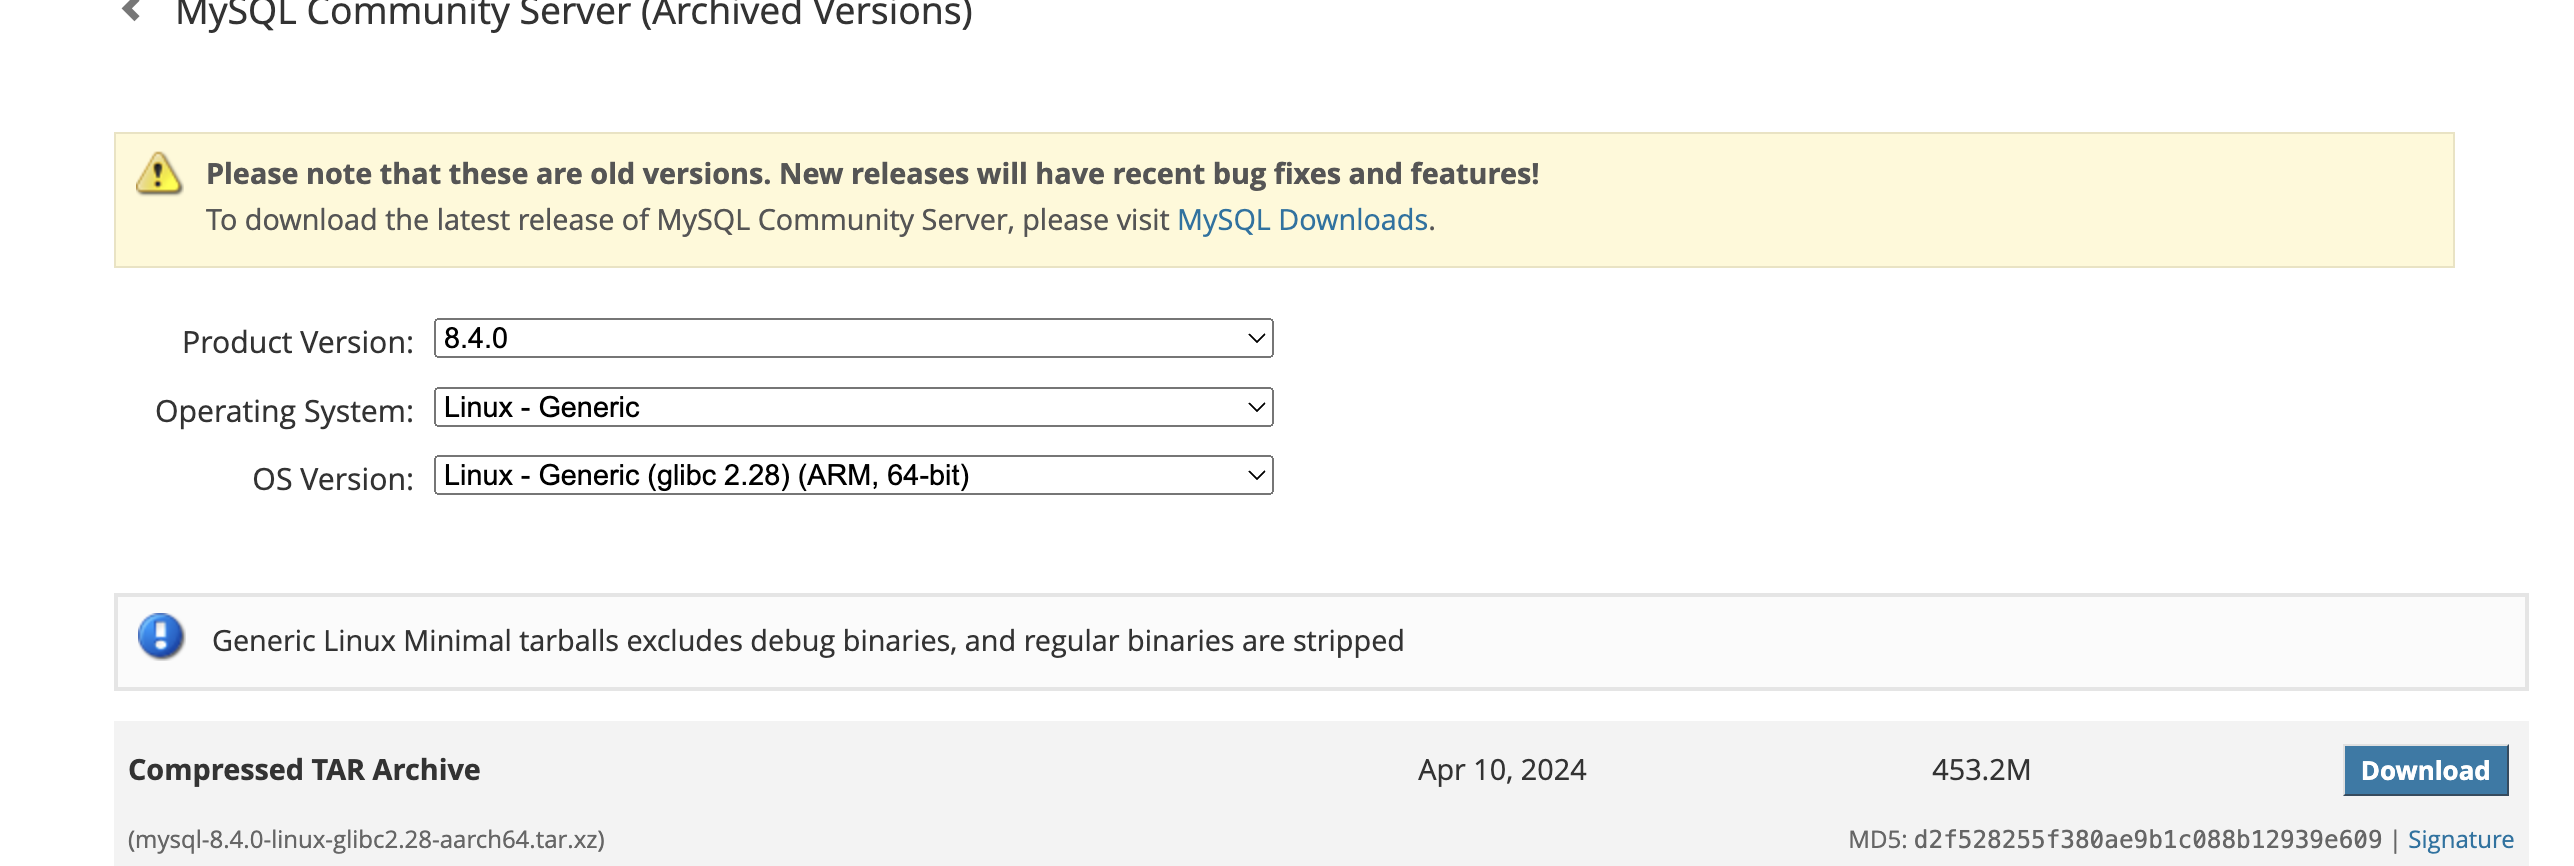This screenshot has width=2574, height=866.
Task: Click the Product Version label
Action: [x=298, y=342]
